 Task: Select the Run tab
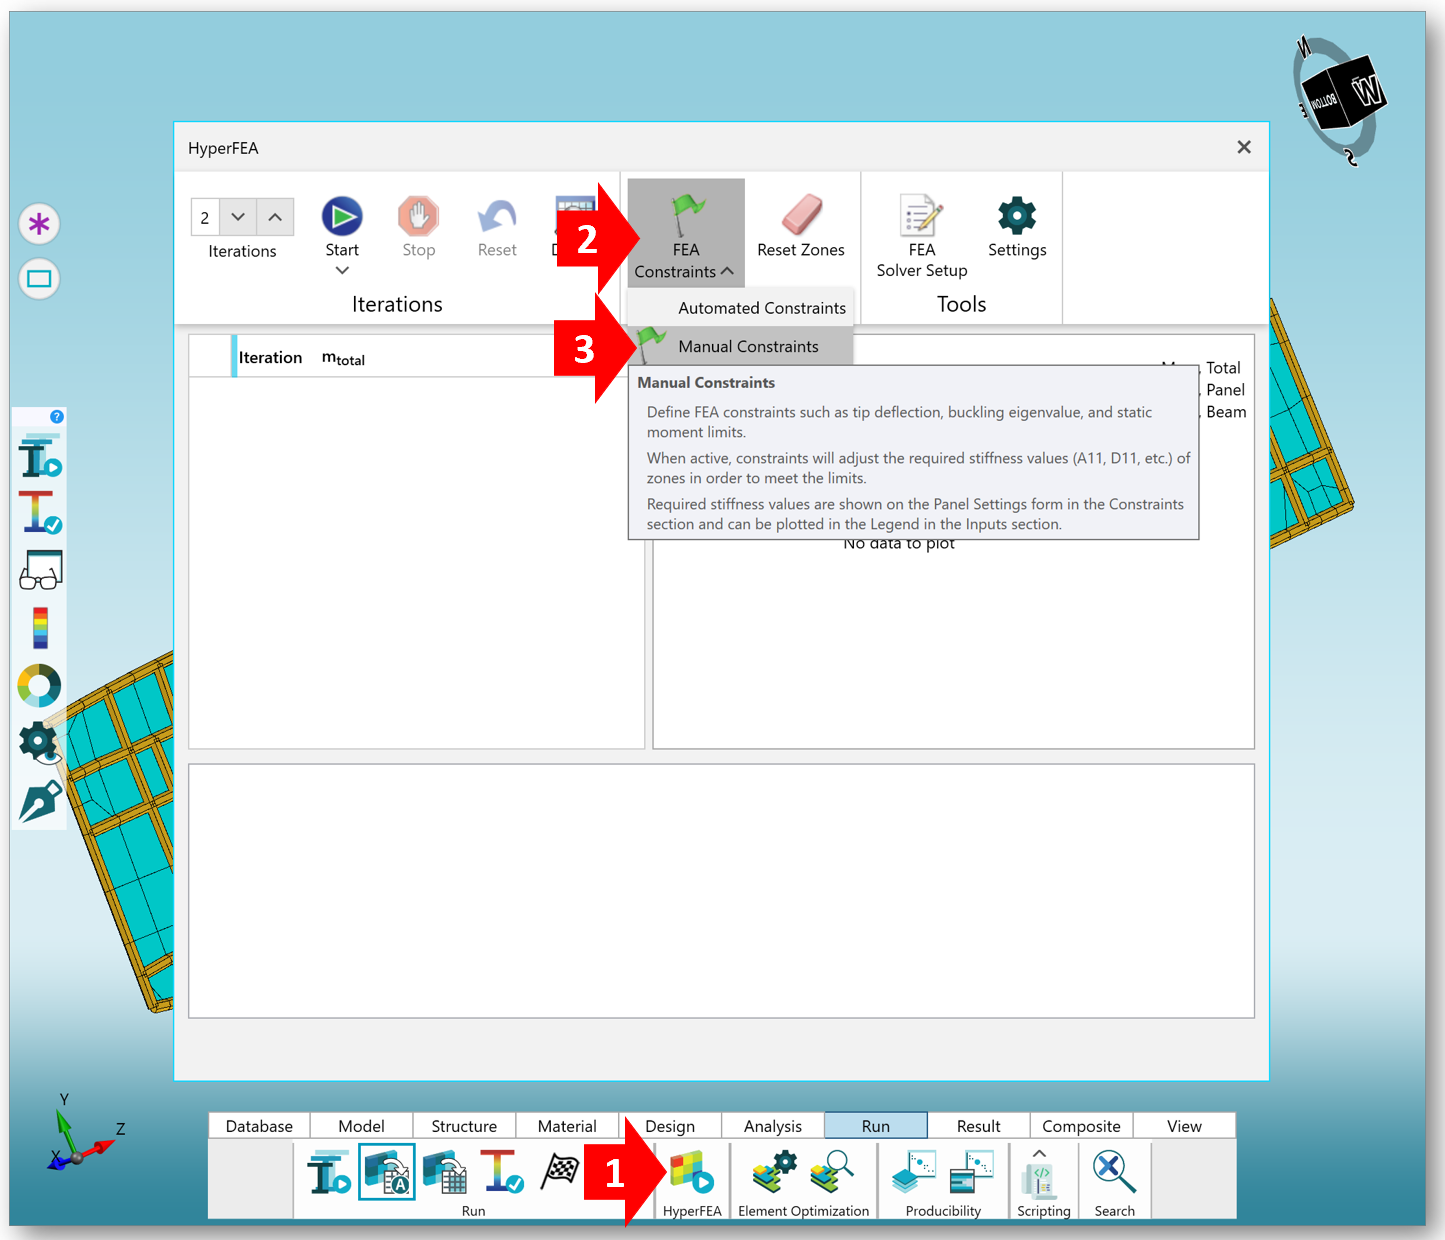(x=876, y=1126)
